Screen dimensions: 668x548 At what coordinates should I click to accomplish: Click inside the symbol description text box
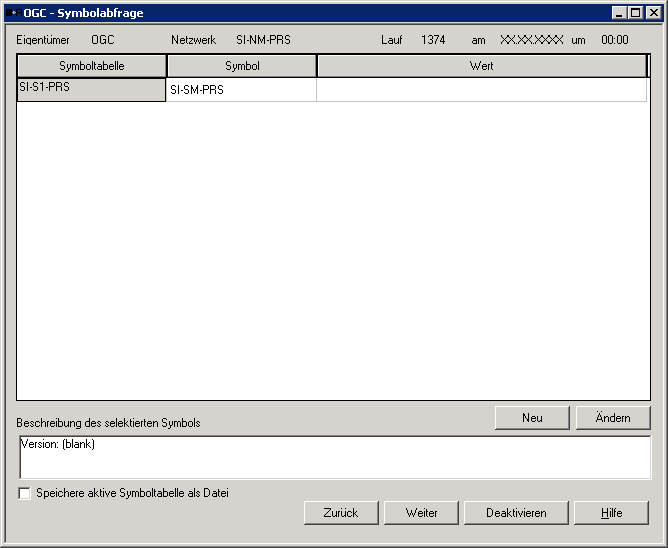tap(334, 458)
